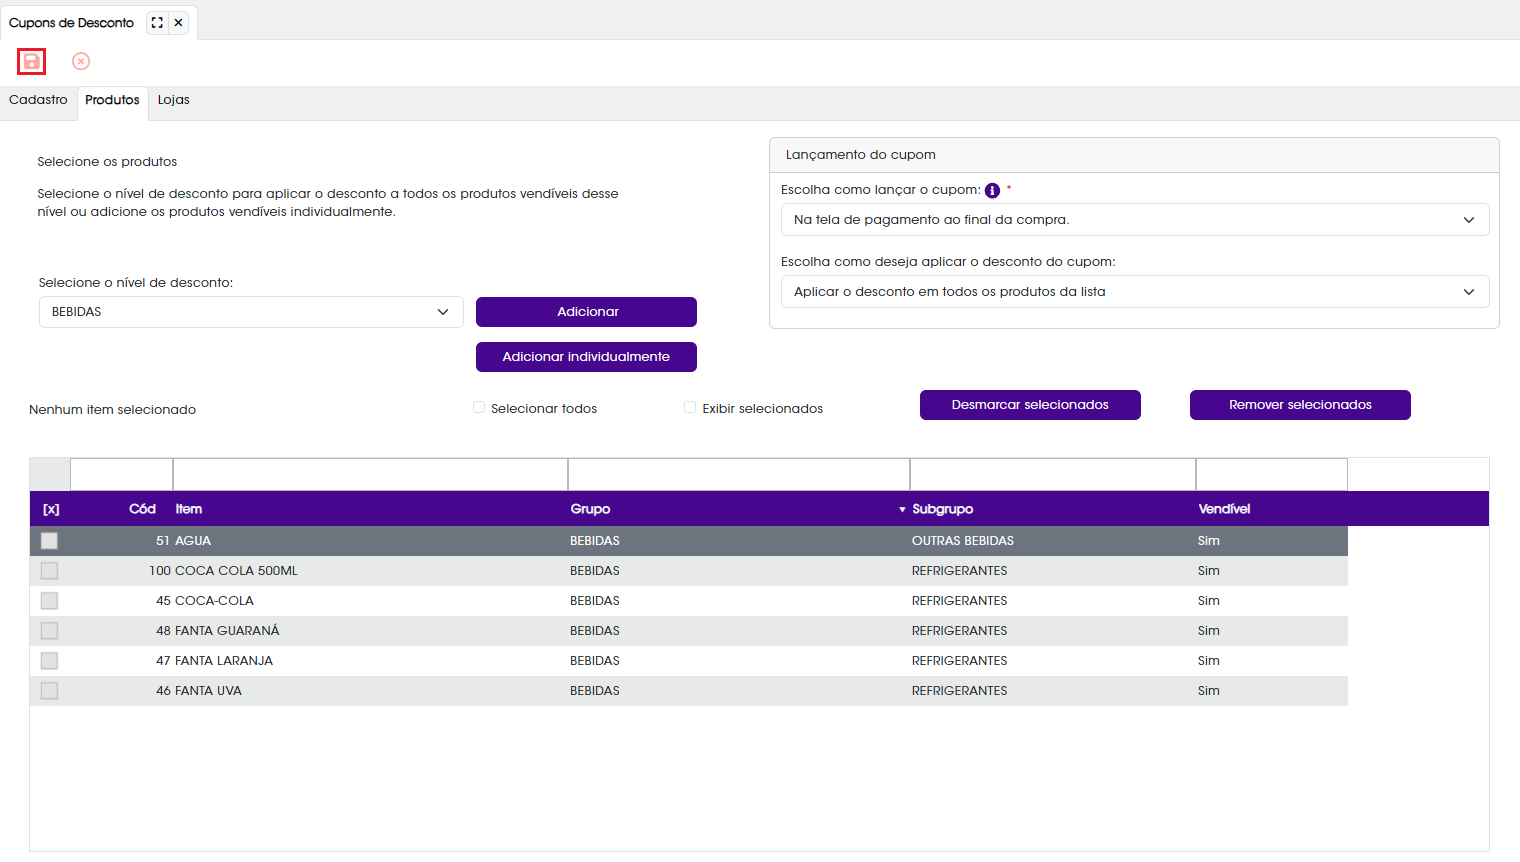Switch to the Cadastro tab

38,100
